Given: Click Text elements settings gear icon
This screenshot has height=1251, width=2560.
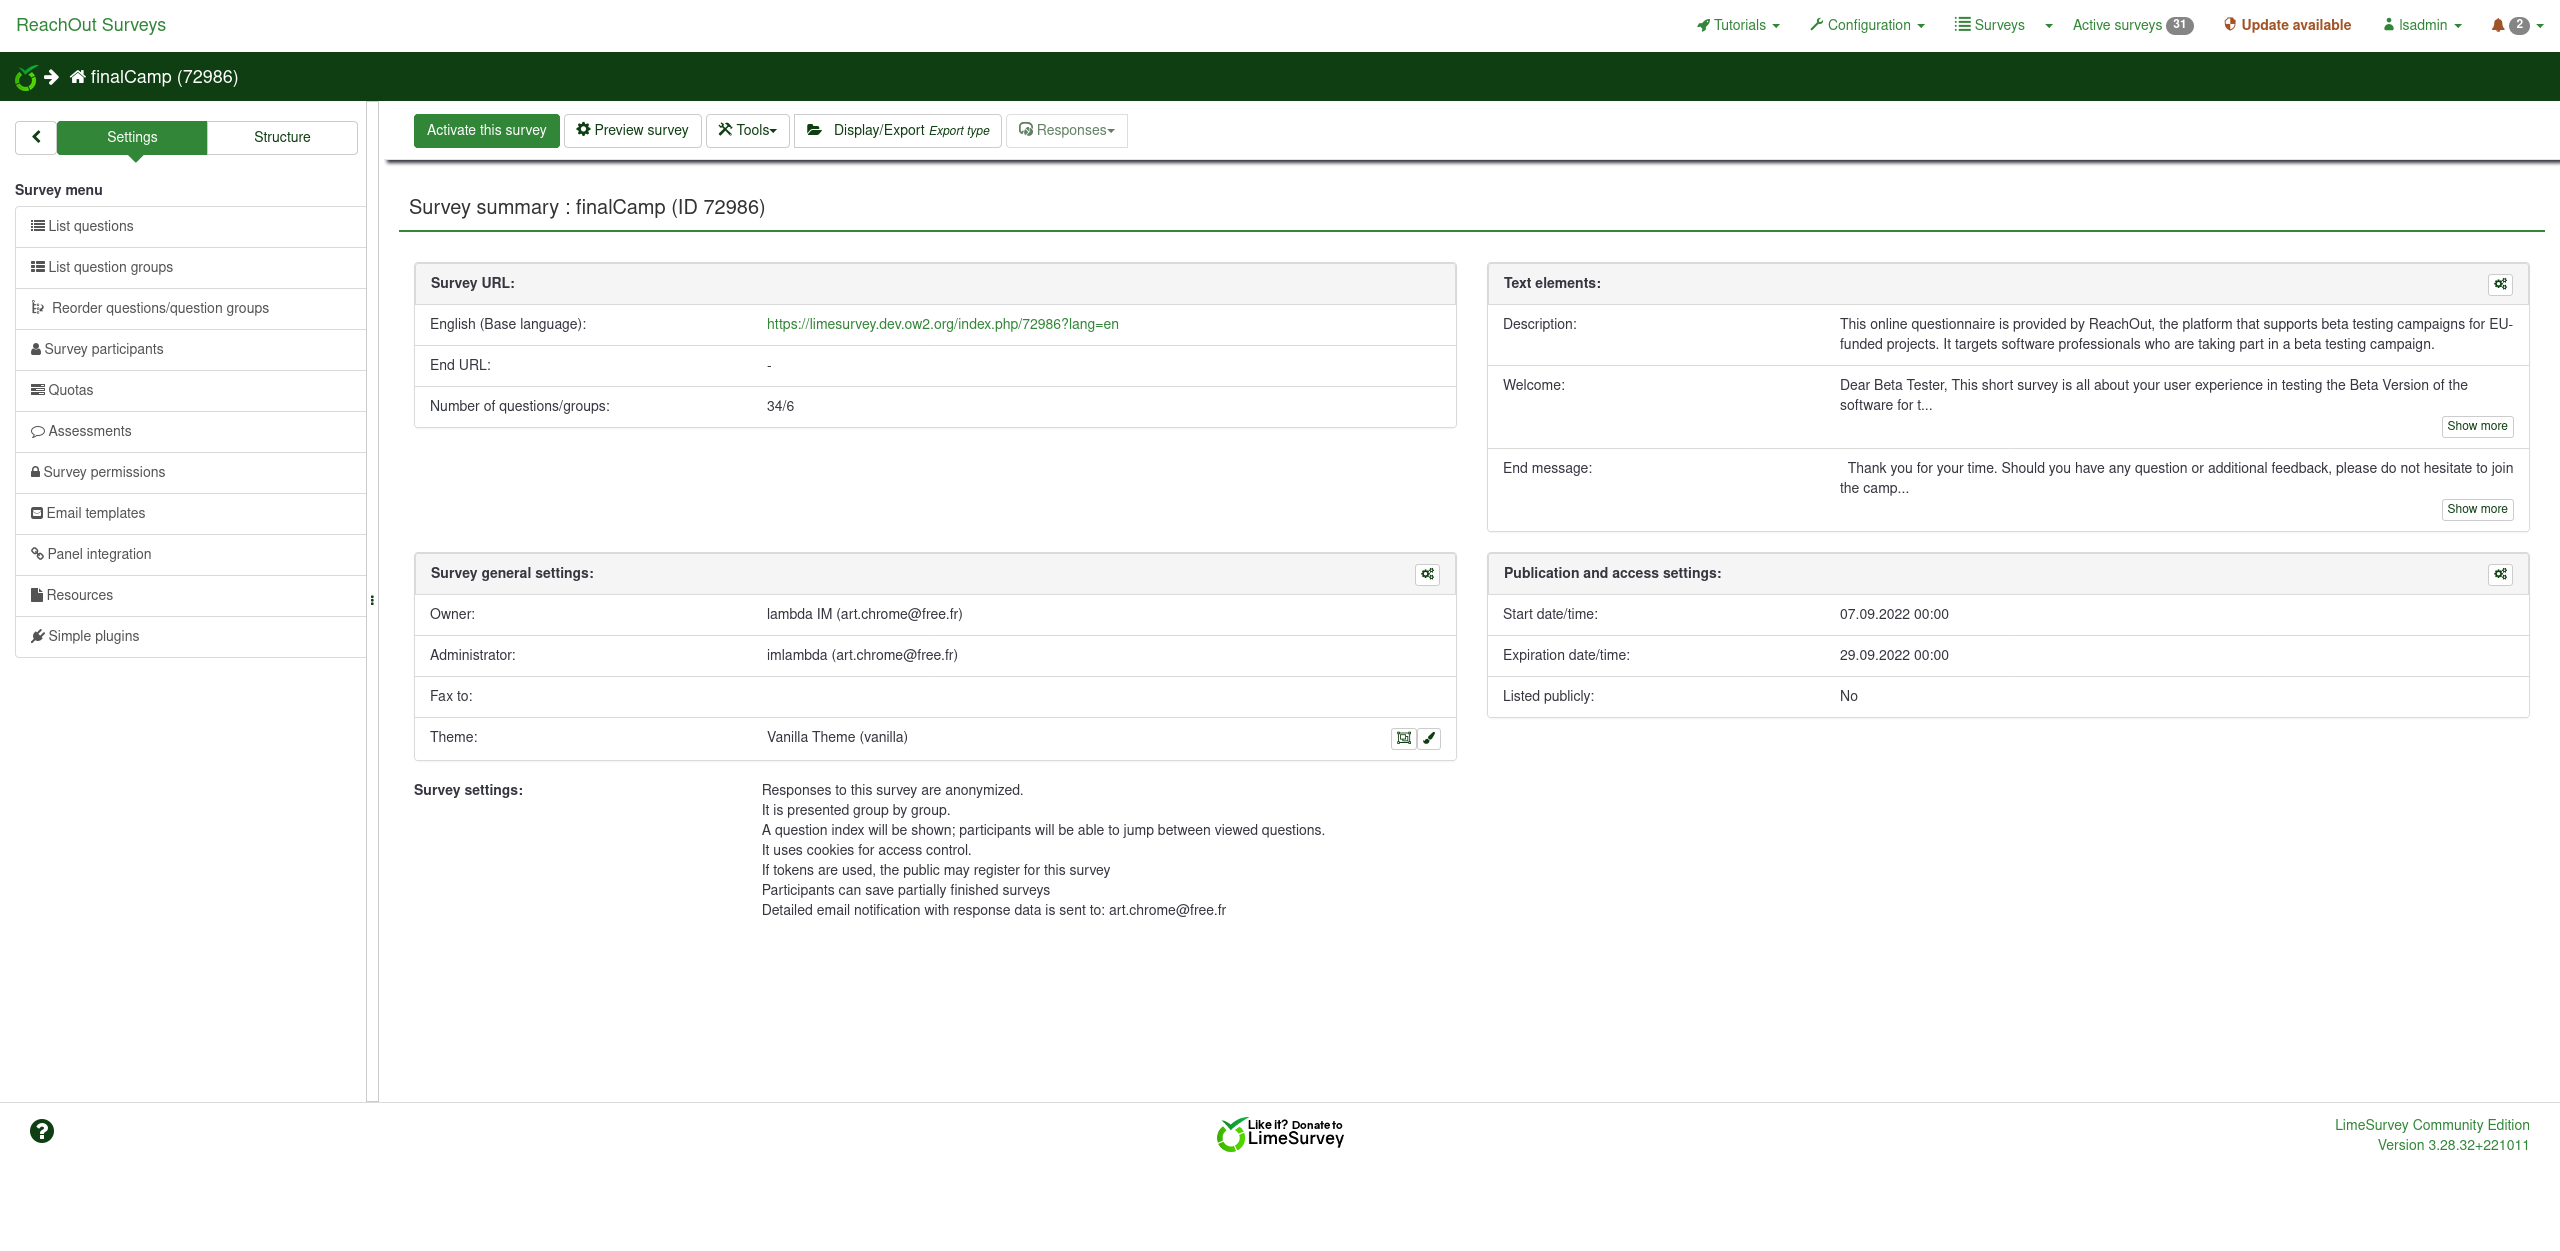Looking at the screenshot, I should (x=2500, y=284).
